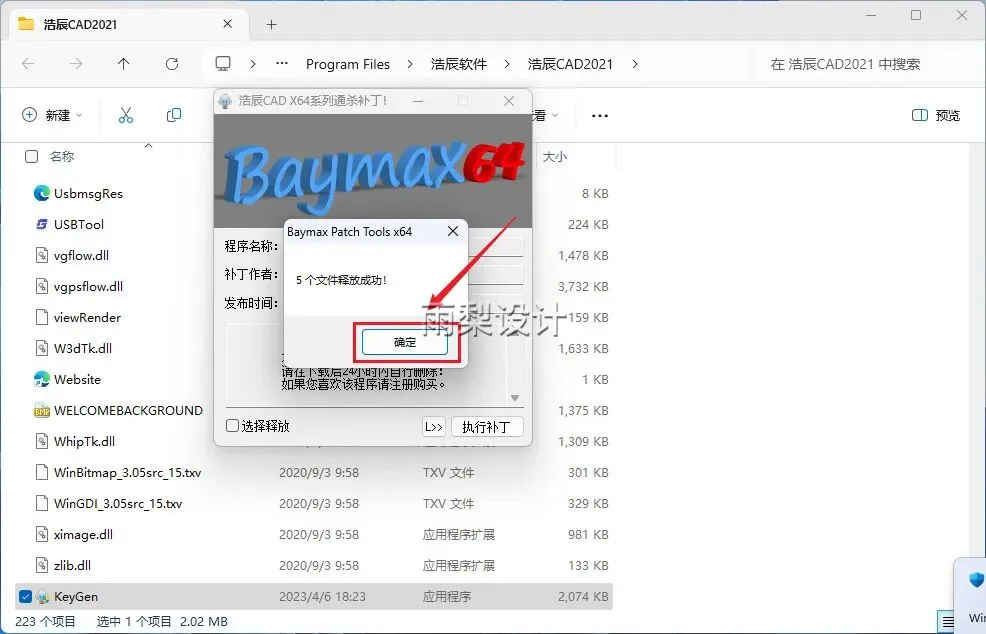Toggle the 预览 preview pane
This screenshot has height=634, width=986.
coord(936,115)
